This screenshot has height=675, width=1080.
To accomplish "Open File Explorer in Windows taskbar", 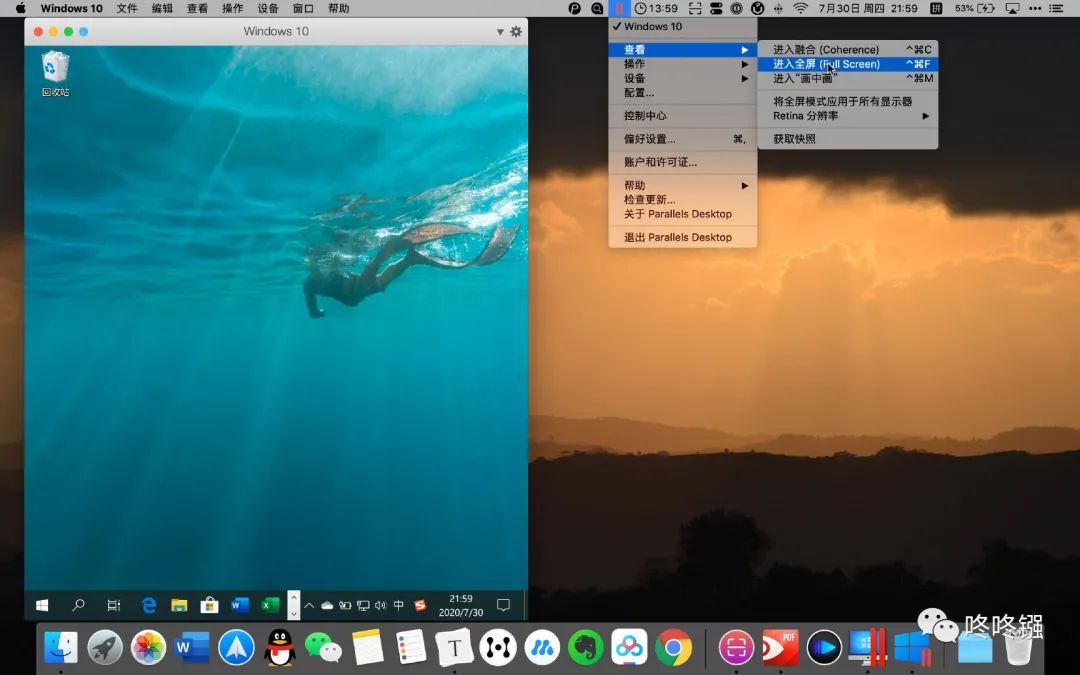I will point(179,605).
